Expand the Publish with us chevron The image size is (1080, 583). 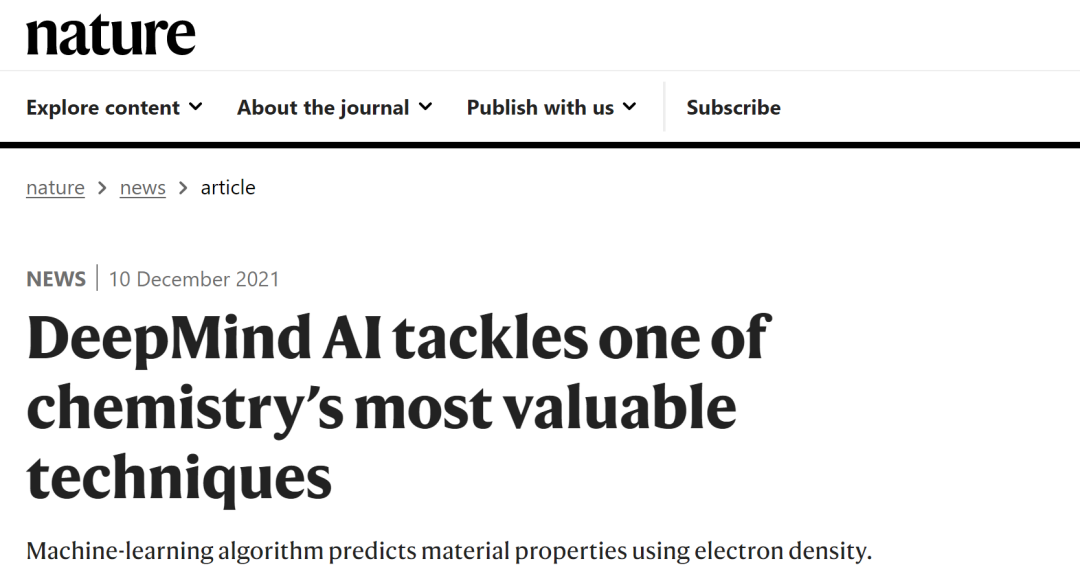(630, 107)
